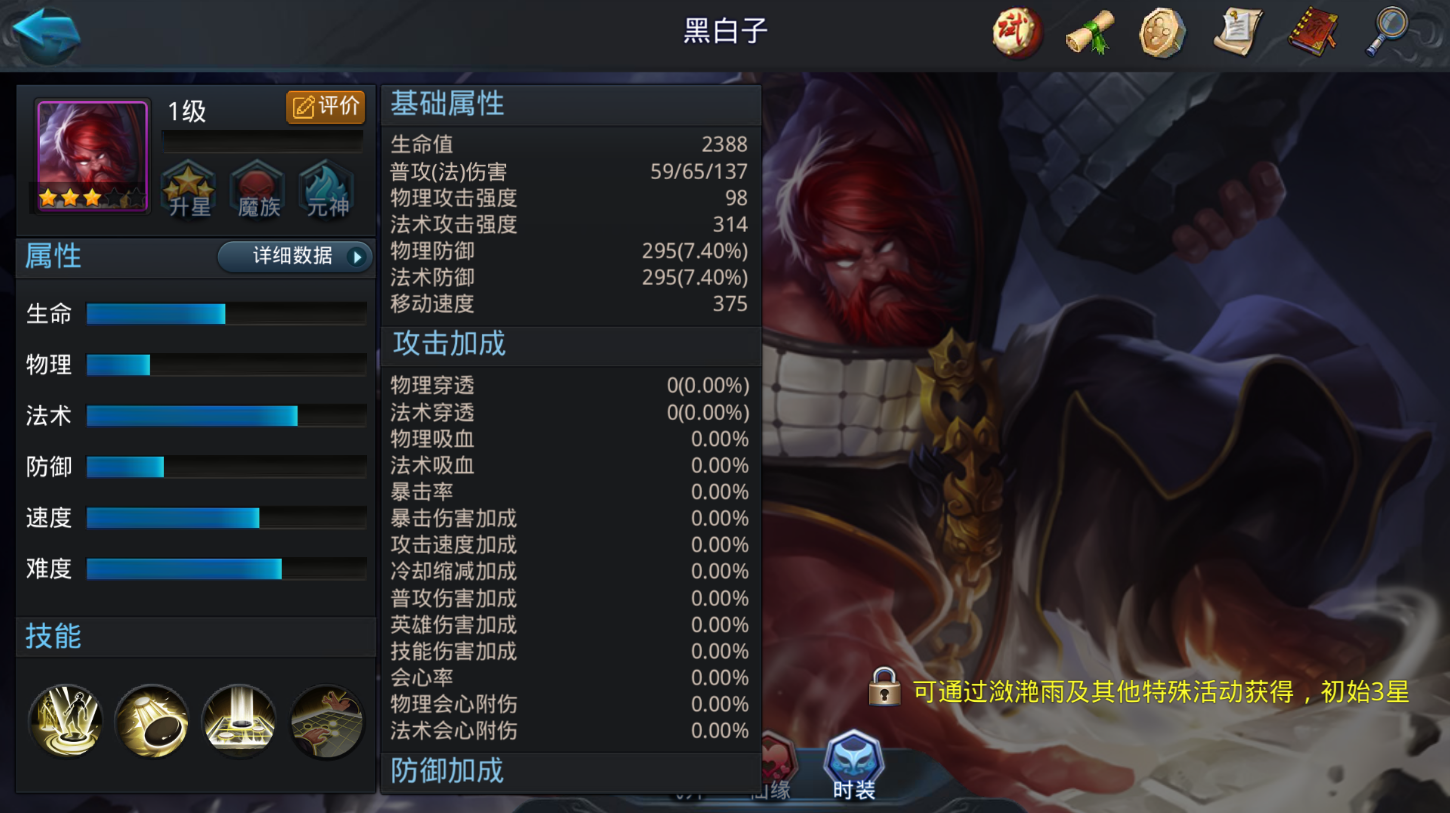Open the red book icon
Image resolution: width=1450 pixels, height=813 pixels.
(x=1312, y=32)
